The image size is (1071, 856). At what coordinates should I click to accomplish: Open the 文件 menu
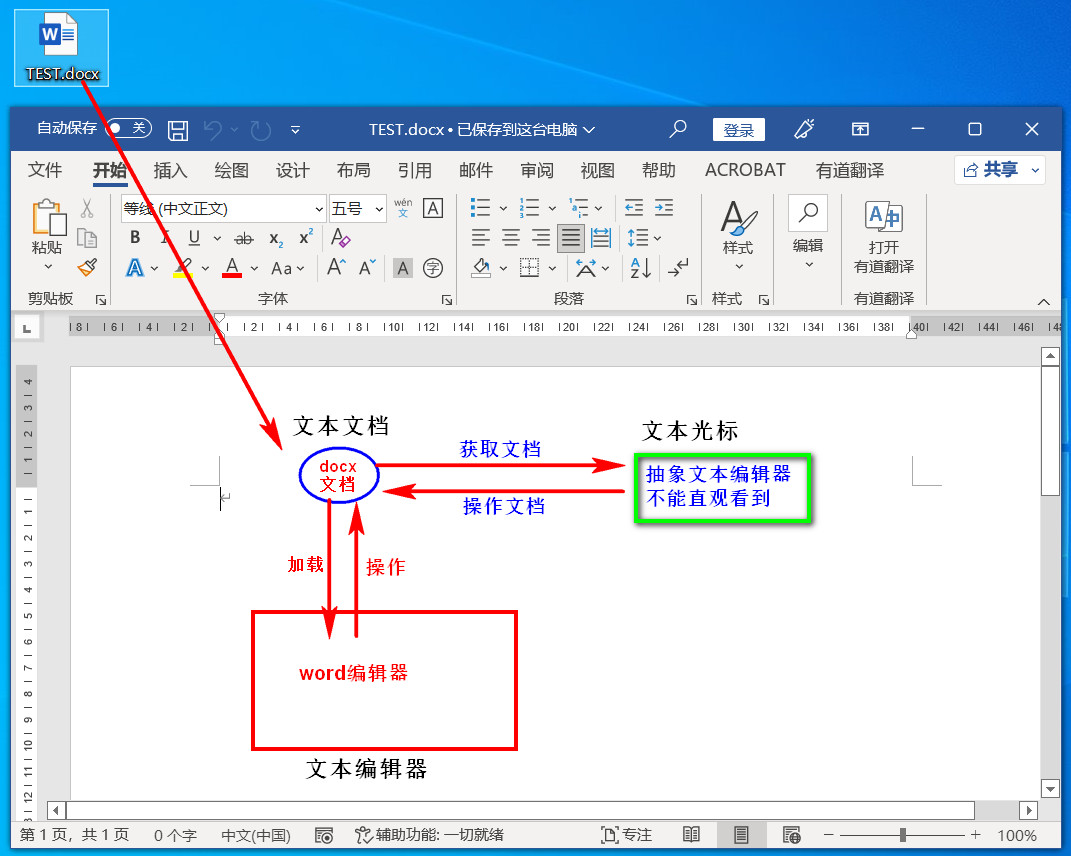tap(44, 170)
